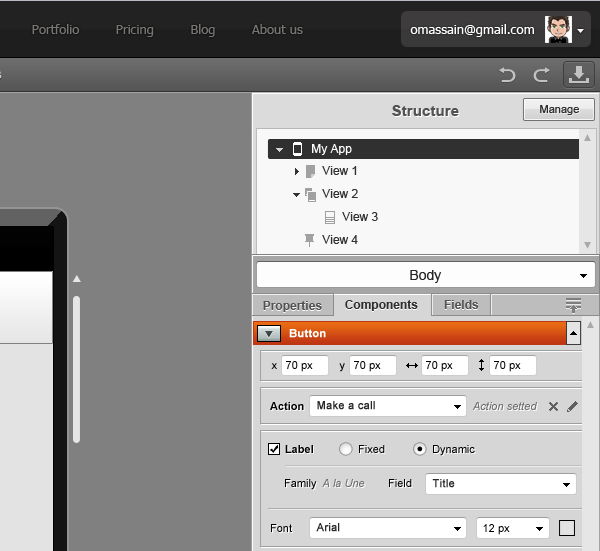Select View 2 in the structure tree
Image resolution: width=600 pixels, height=551 pixels.
340,194
